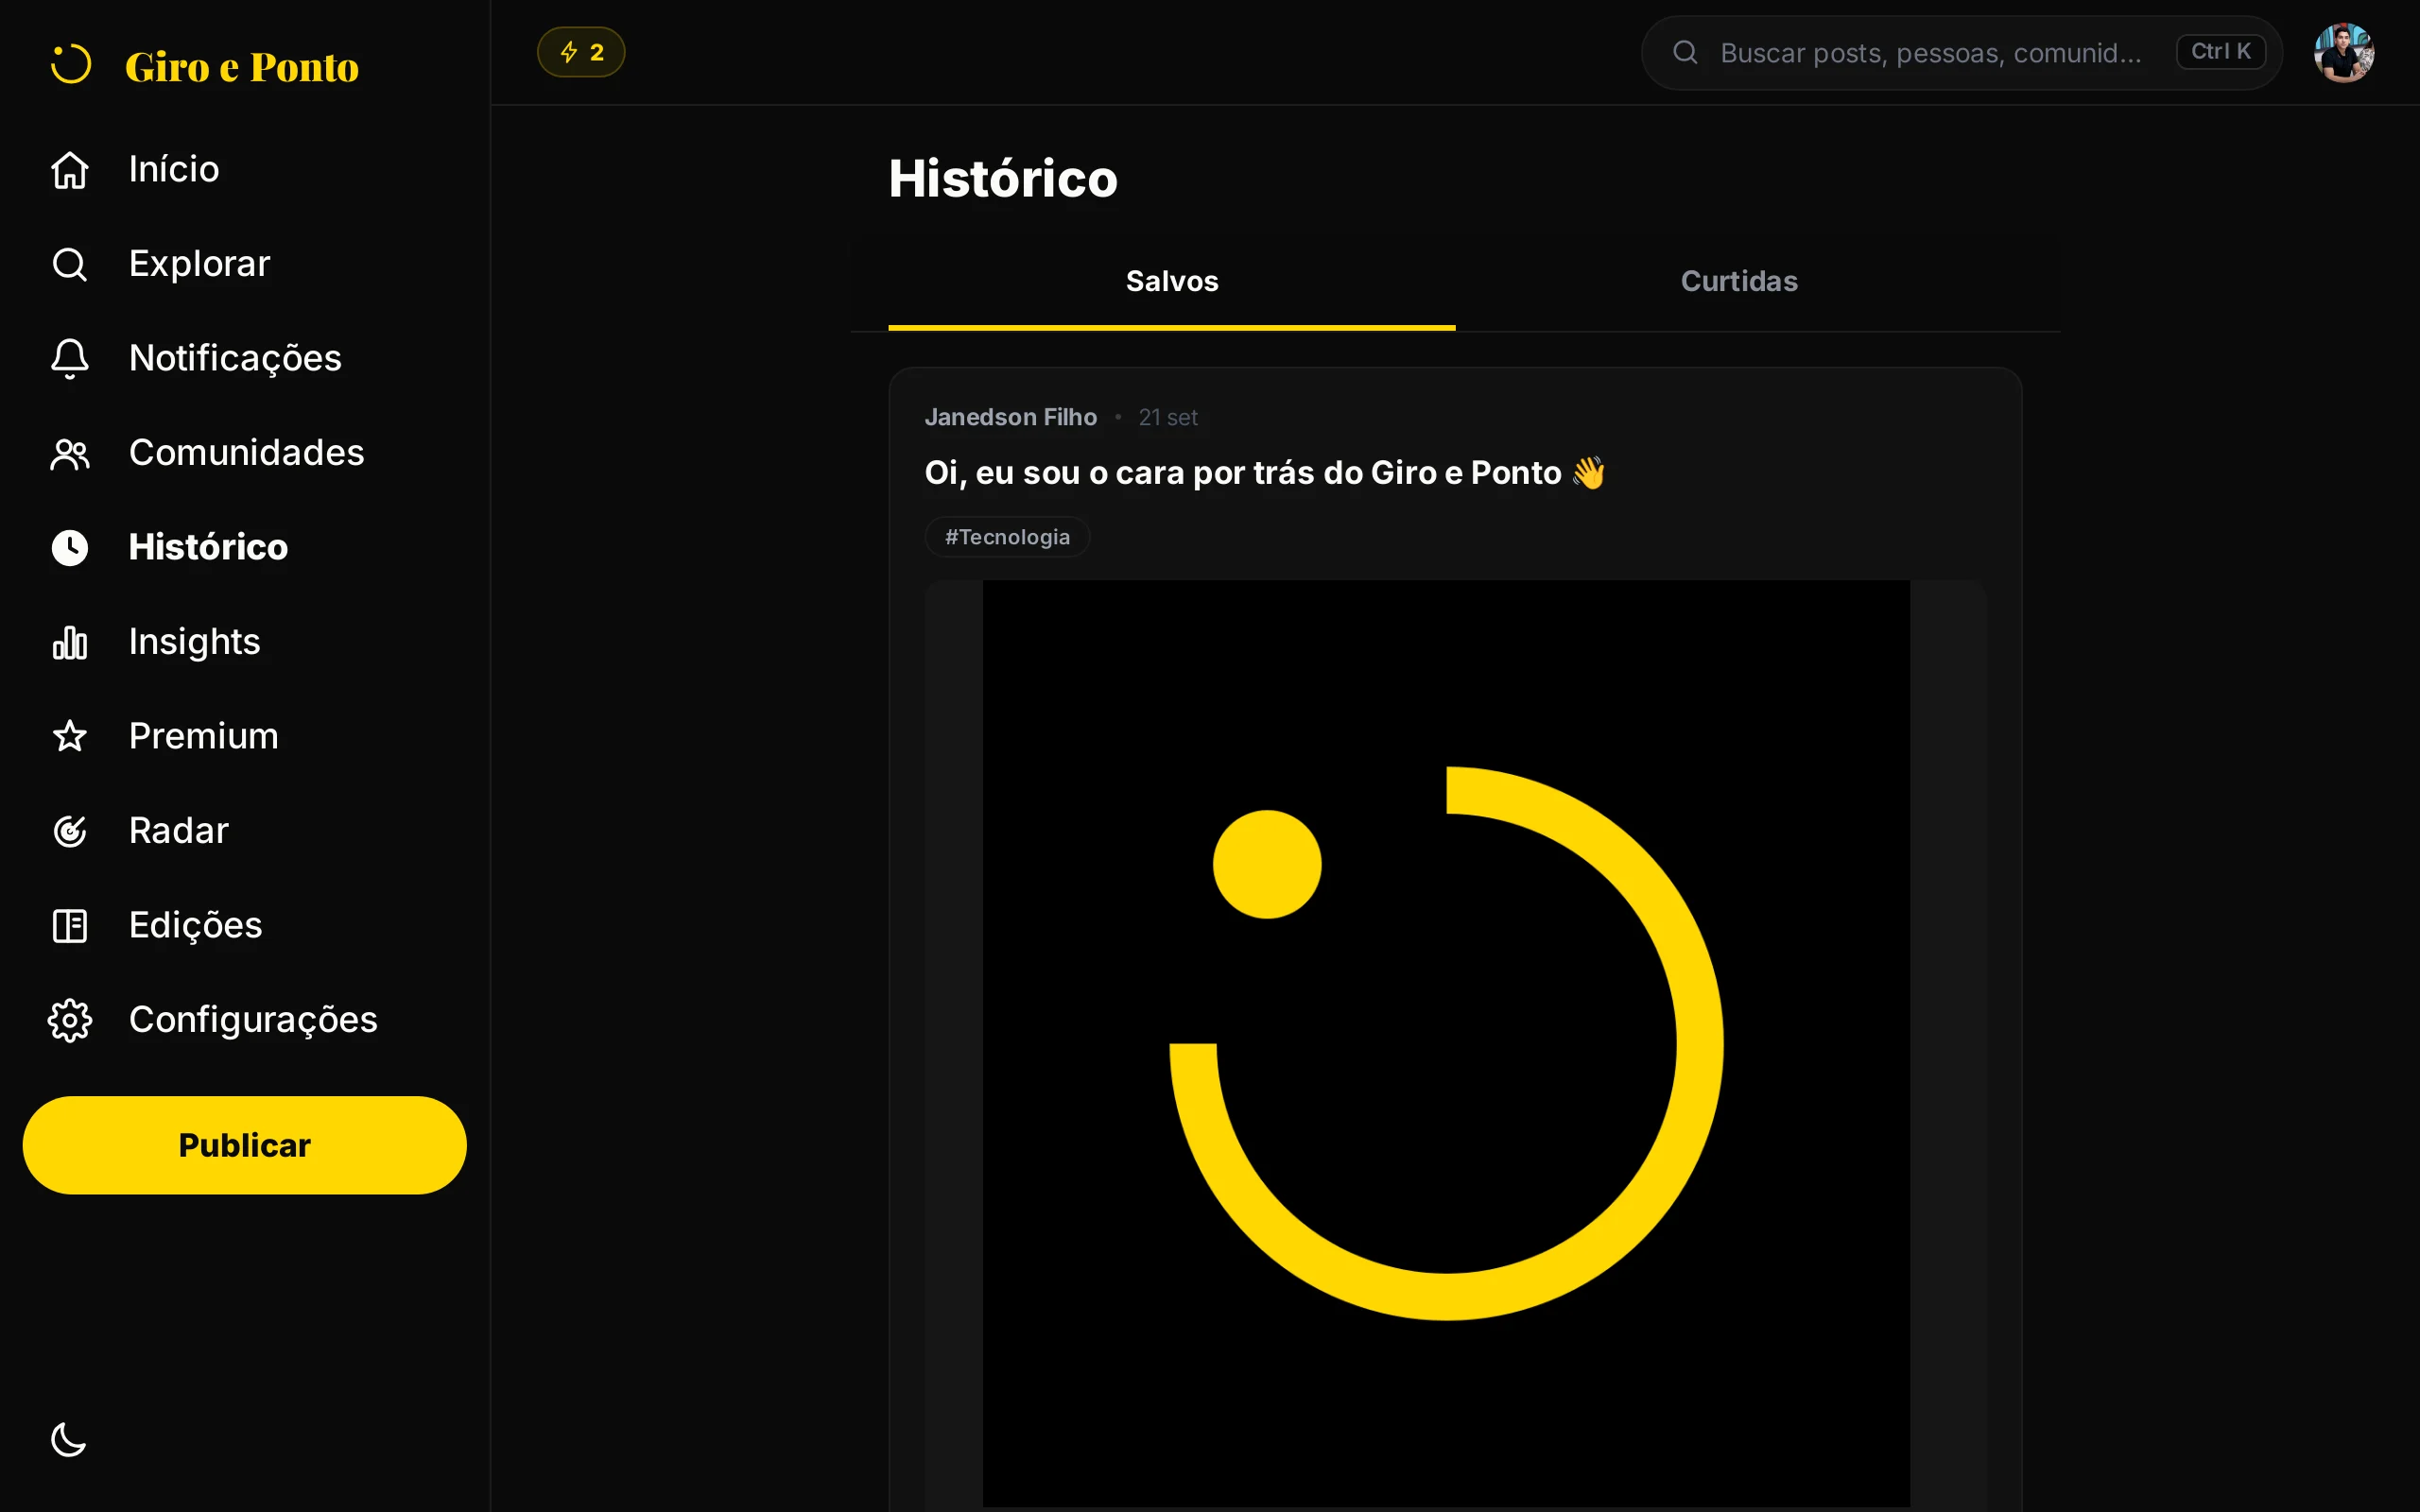Screen dimensions: 2420x1512
Task: Open the post titled Oi, eu sou o cara
Action: (1264, 473)
